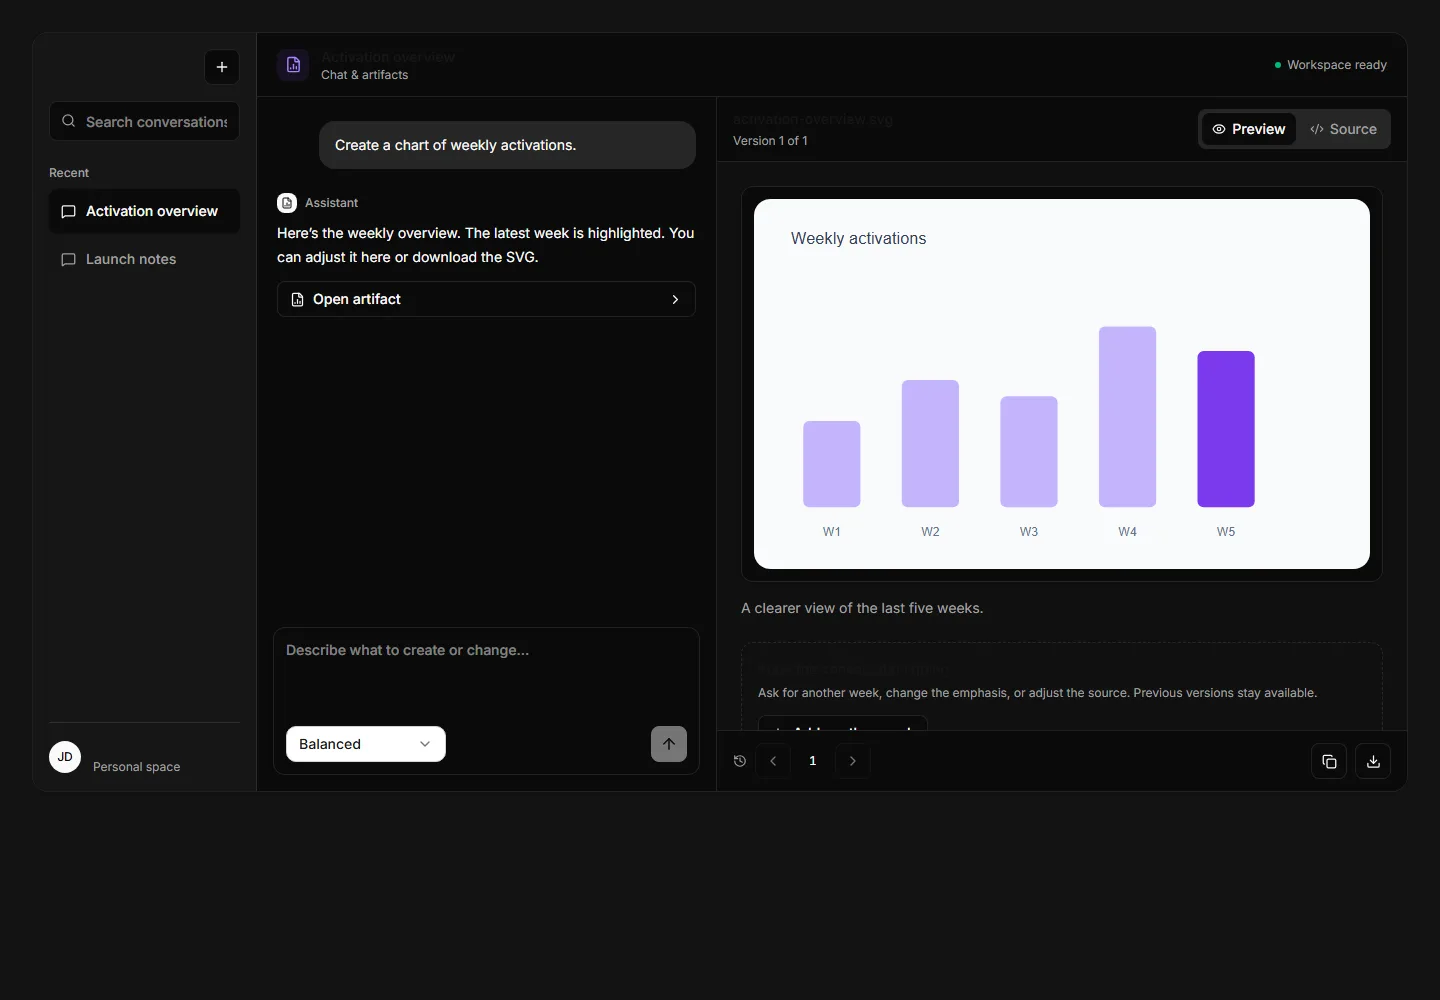
Task: Send the message with the up arrow
Action: 669,744
